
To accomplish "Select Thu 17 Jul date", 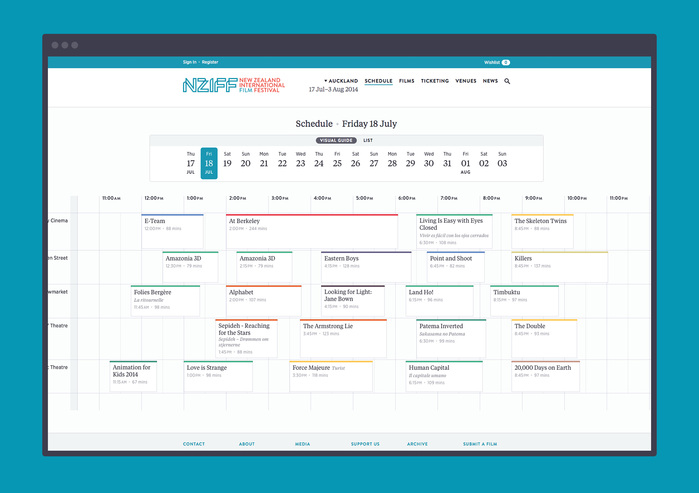I will 190,163.
